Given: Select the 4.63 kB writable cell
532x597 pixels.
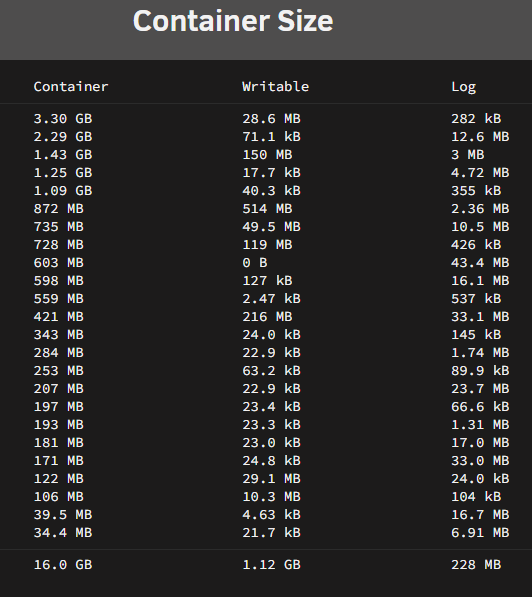Looking at the screenshot, I should coord(272,515).
